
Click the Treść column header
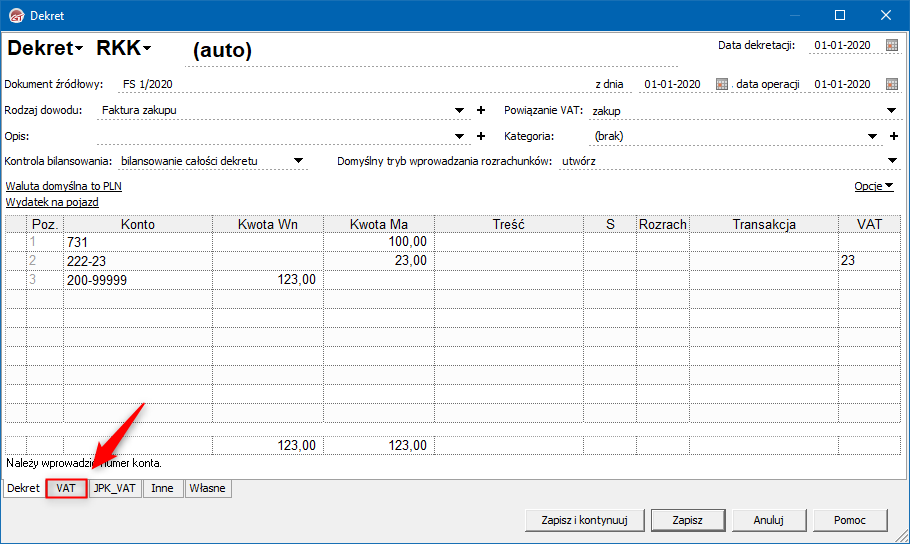[509, 224]
